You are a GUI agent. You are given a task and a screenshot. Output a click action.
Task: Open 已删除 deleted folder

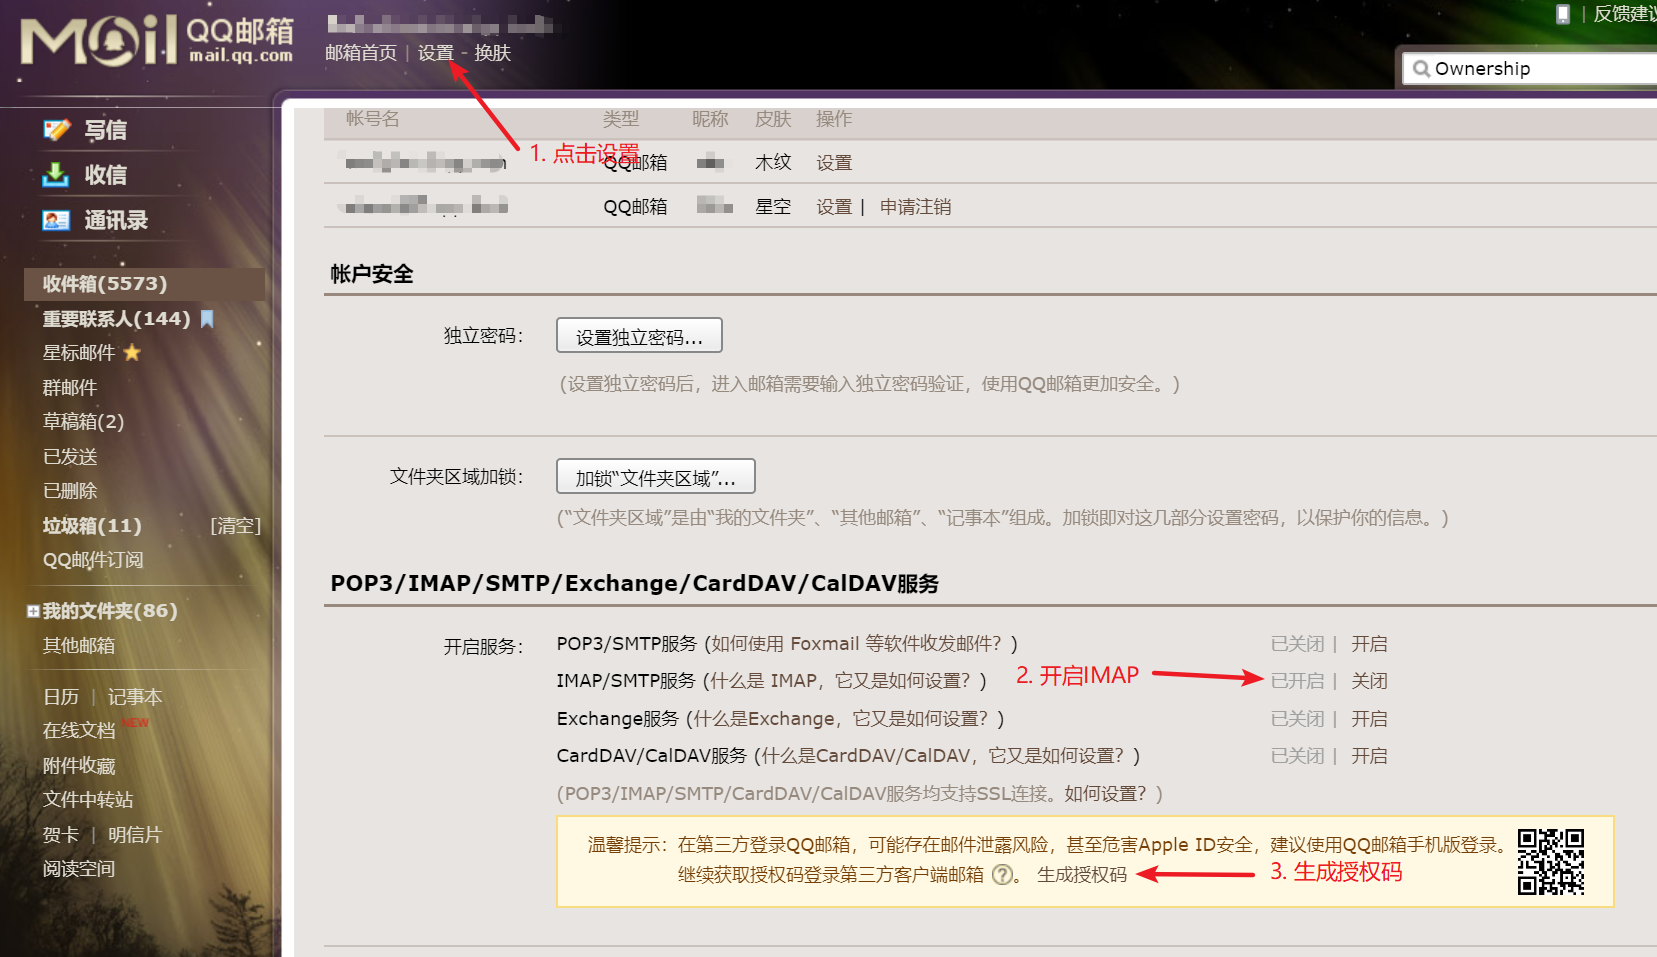[70, 491]
